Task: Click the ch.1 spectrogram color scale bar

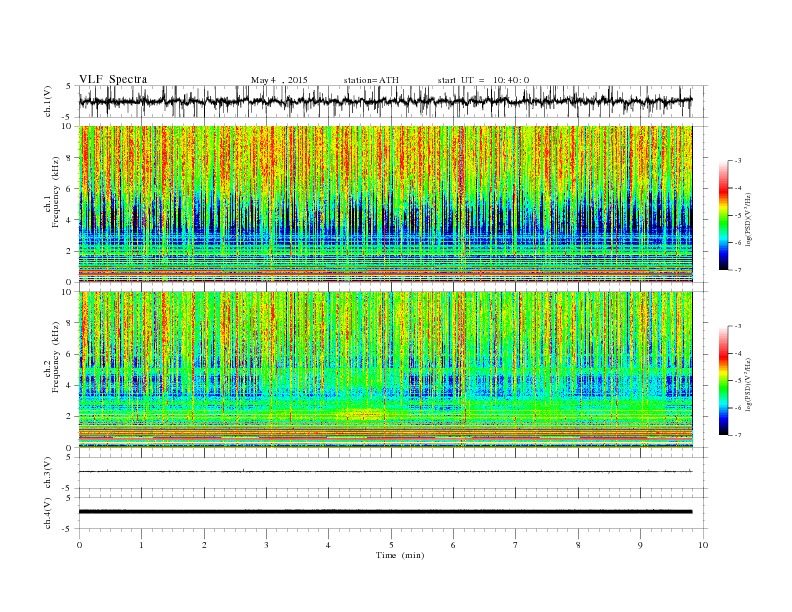Action: [723, 215]
